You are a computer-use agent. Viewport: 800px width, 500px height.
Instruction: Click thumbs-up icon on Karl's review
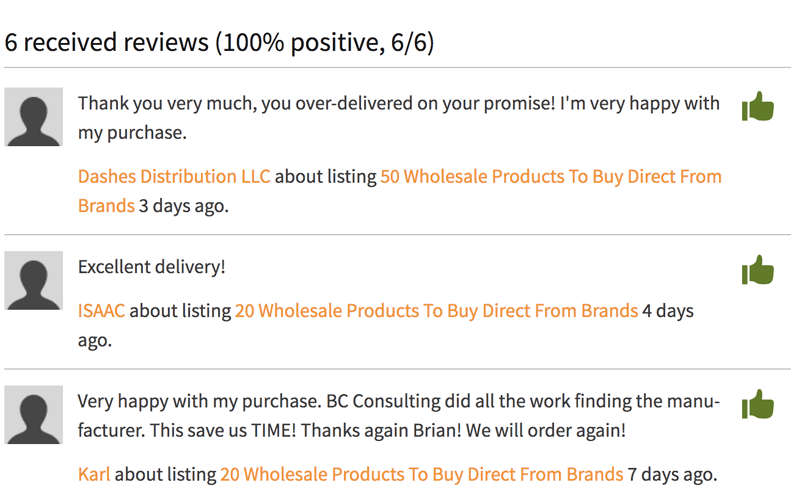(758, 404)
